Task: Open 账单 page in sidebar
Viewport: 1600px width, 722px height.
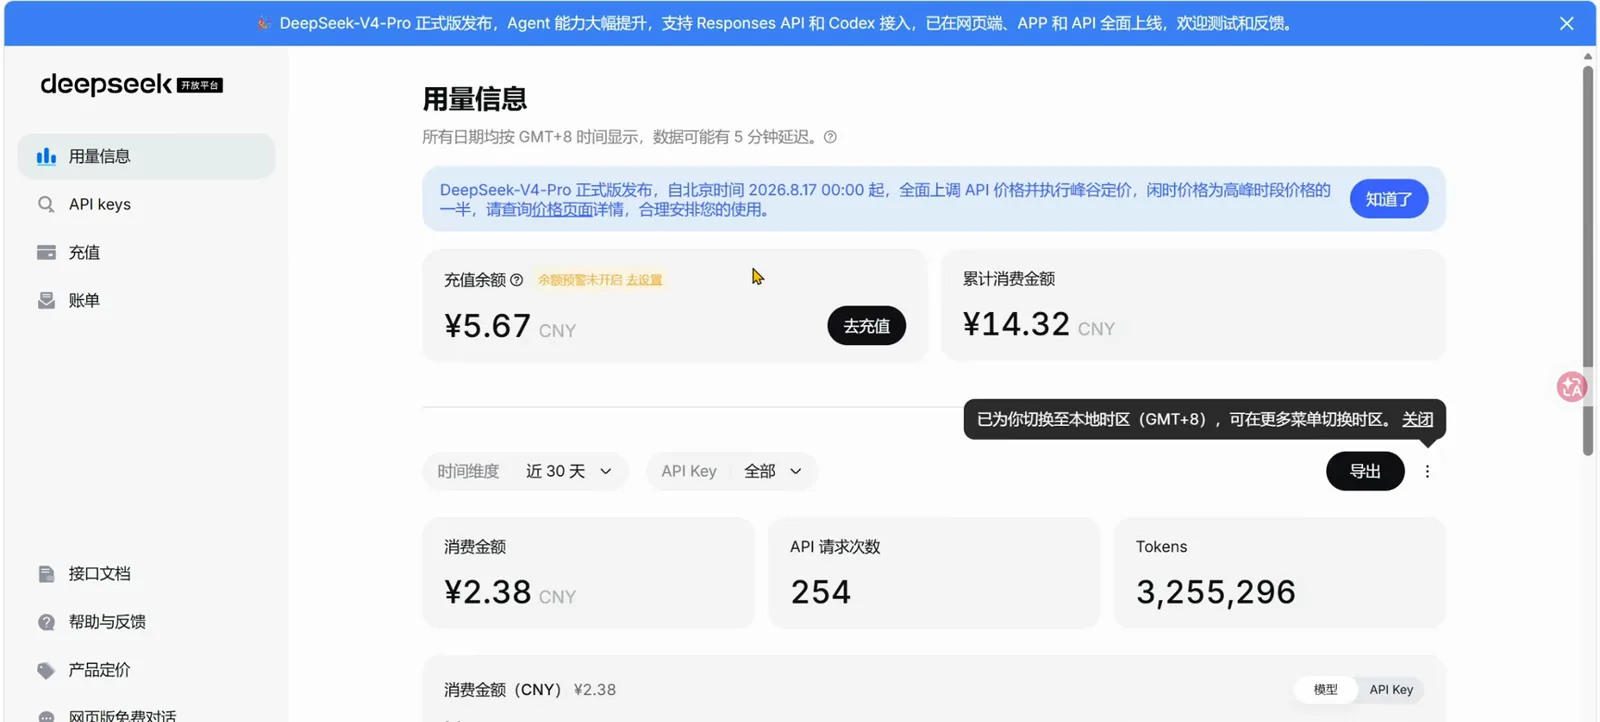Action: (x=146, y=300)
